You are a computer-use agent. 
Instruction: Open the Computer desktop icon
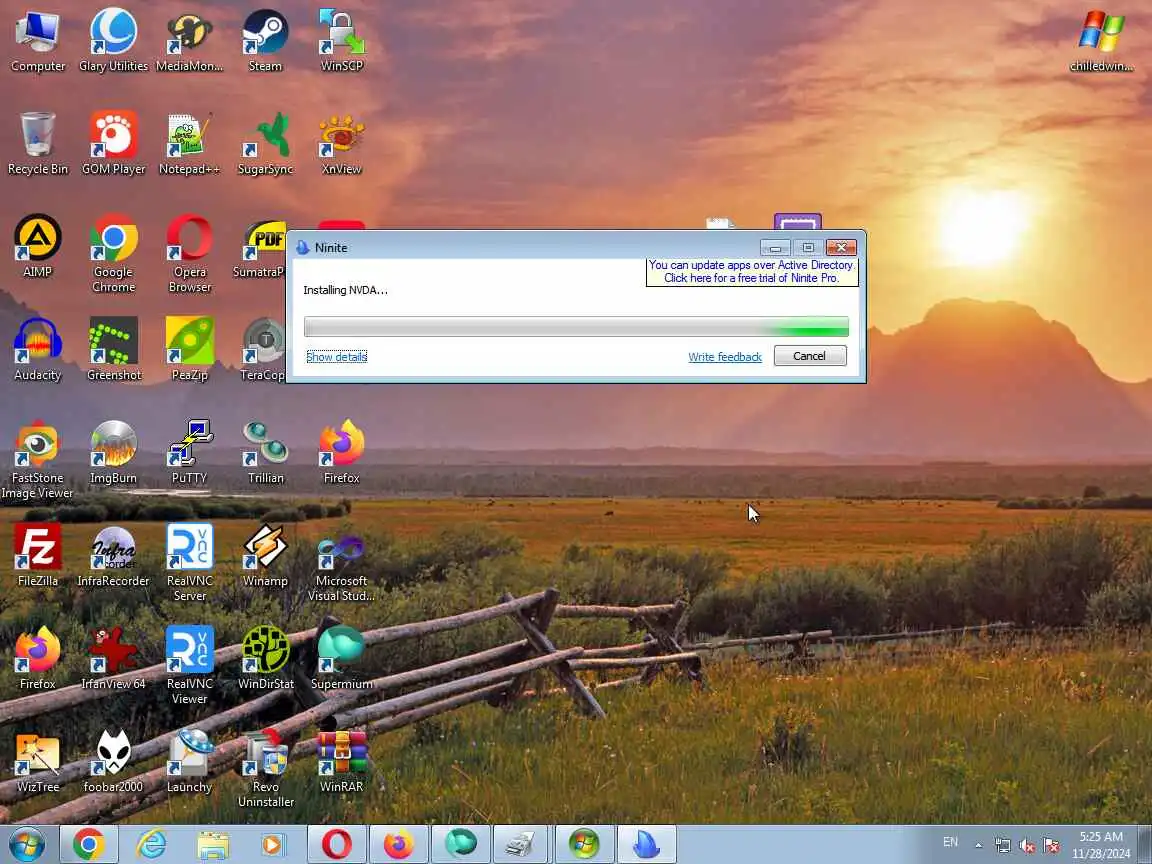click(x=37, y=40)
